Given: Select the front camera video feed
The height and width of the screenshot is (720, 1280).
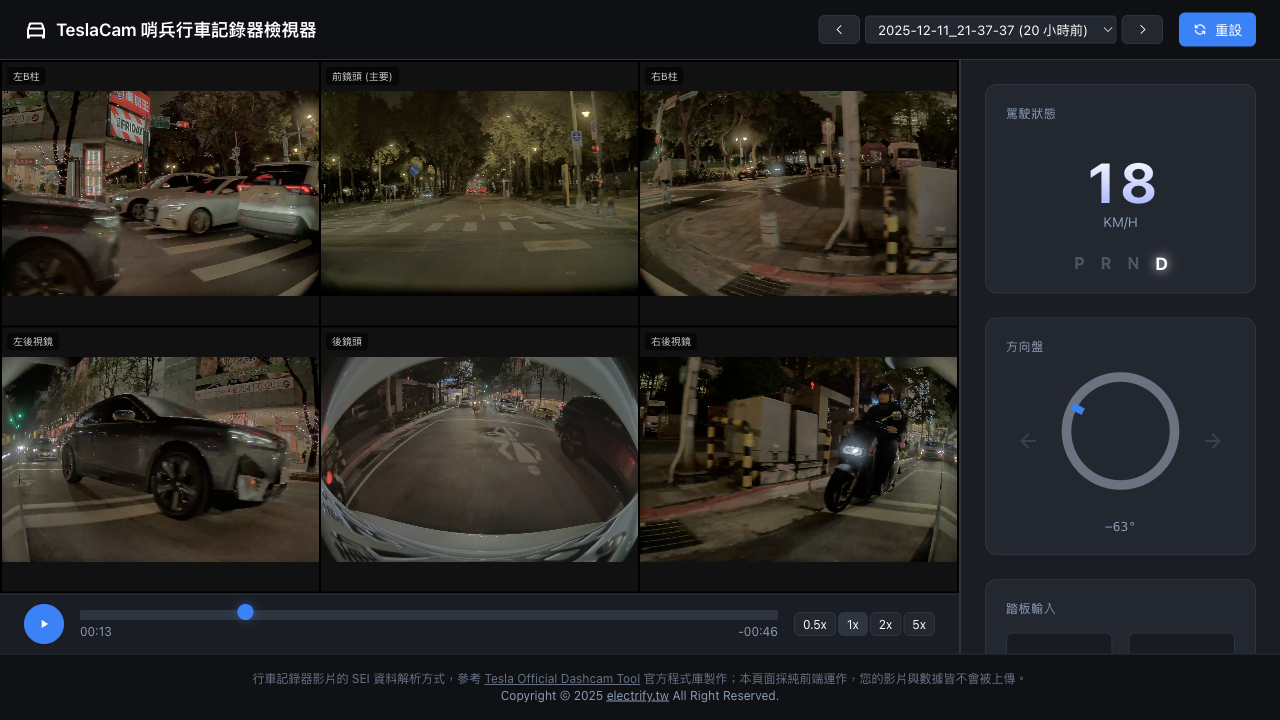Looking at the screenshot, I should click(x=479, y=193).
